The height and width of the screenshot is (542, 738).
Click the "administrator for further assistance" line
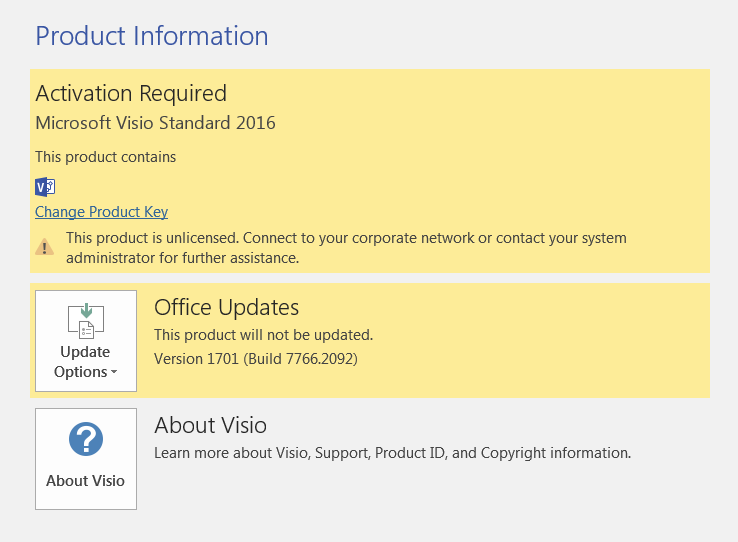183,258
